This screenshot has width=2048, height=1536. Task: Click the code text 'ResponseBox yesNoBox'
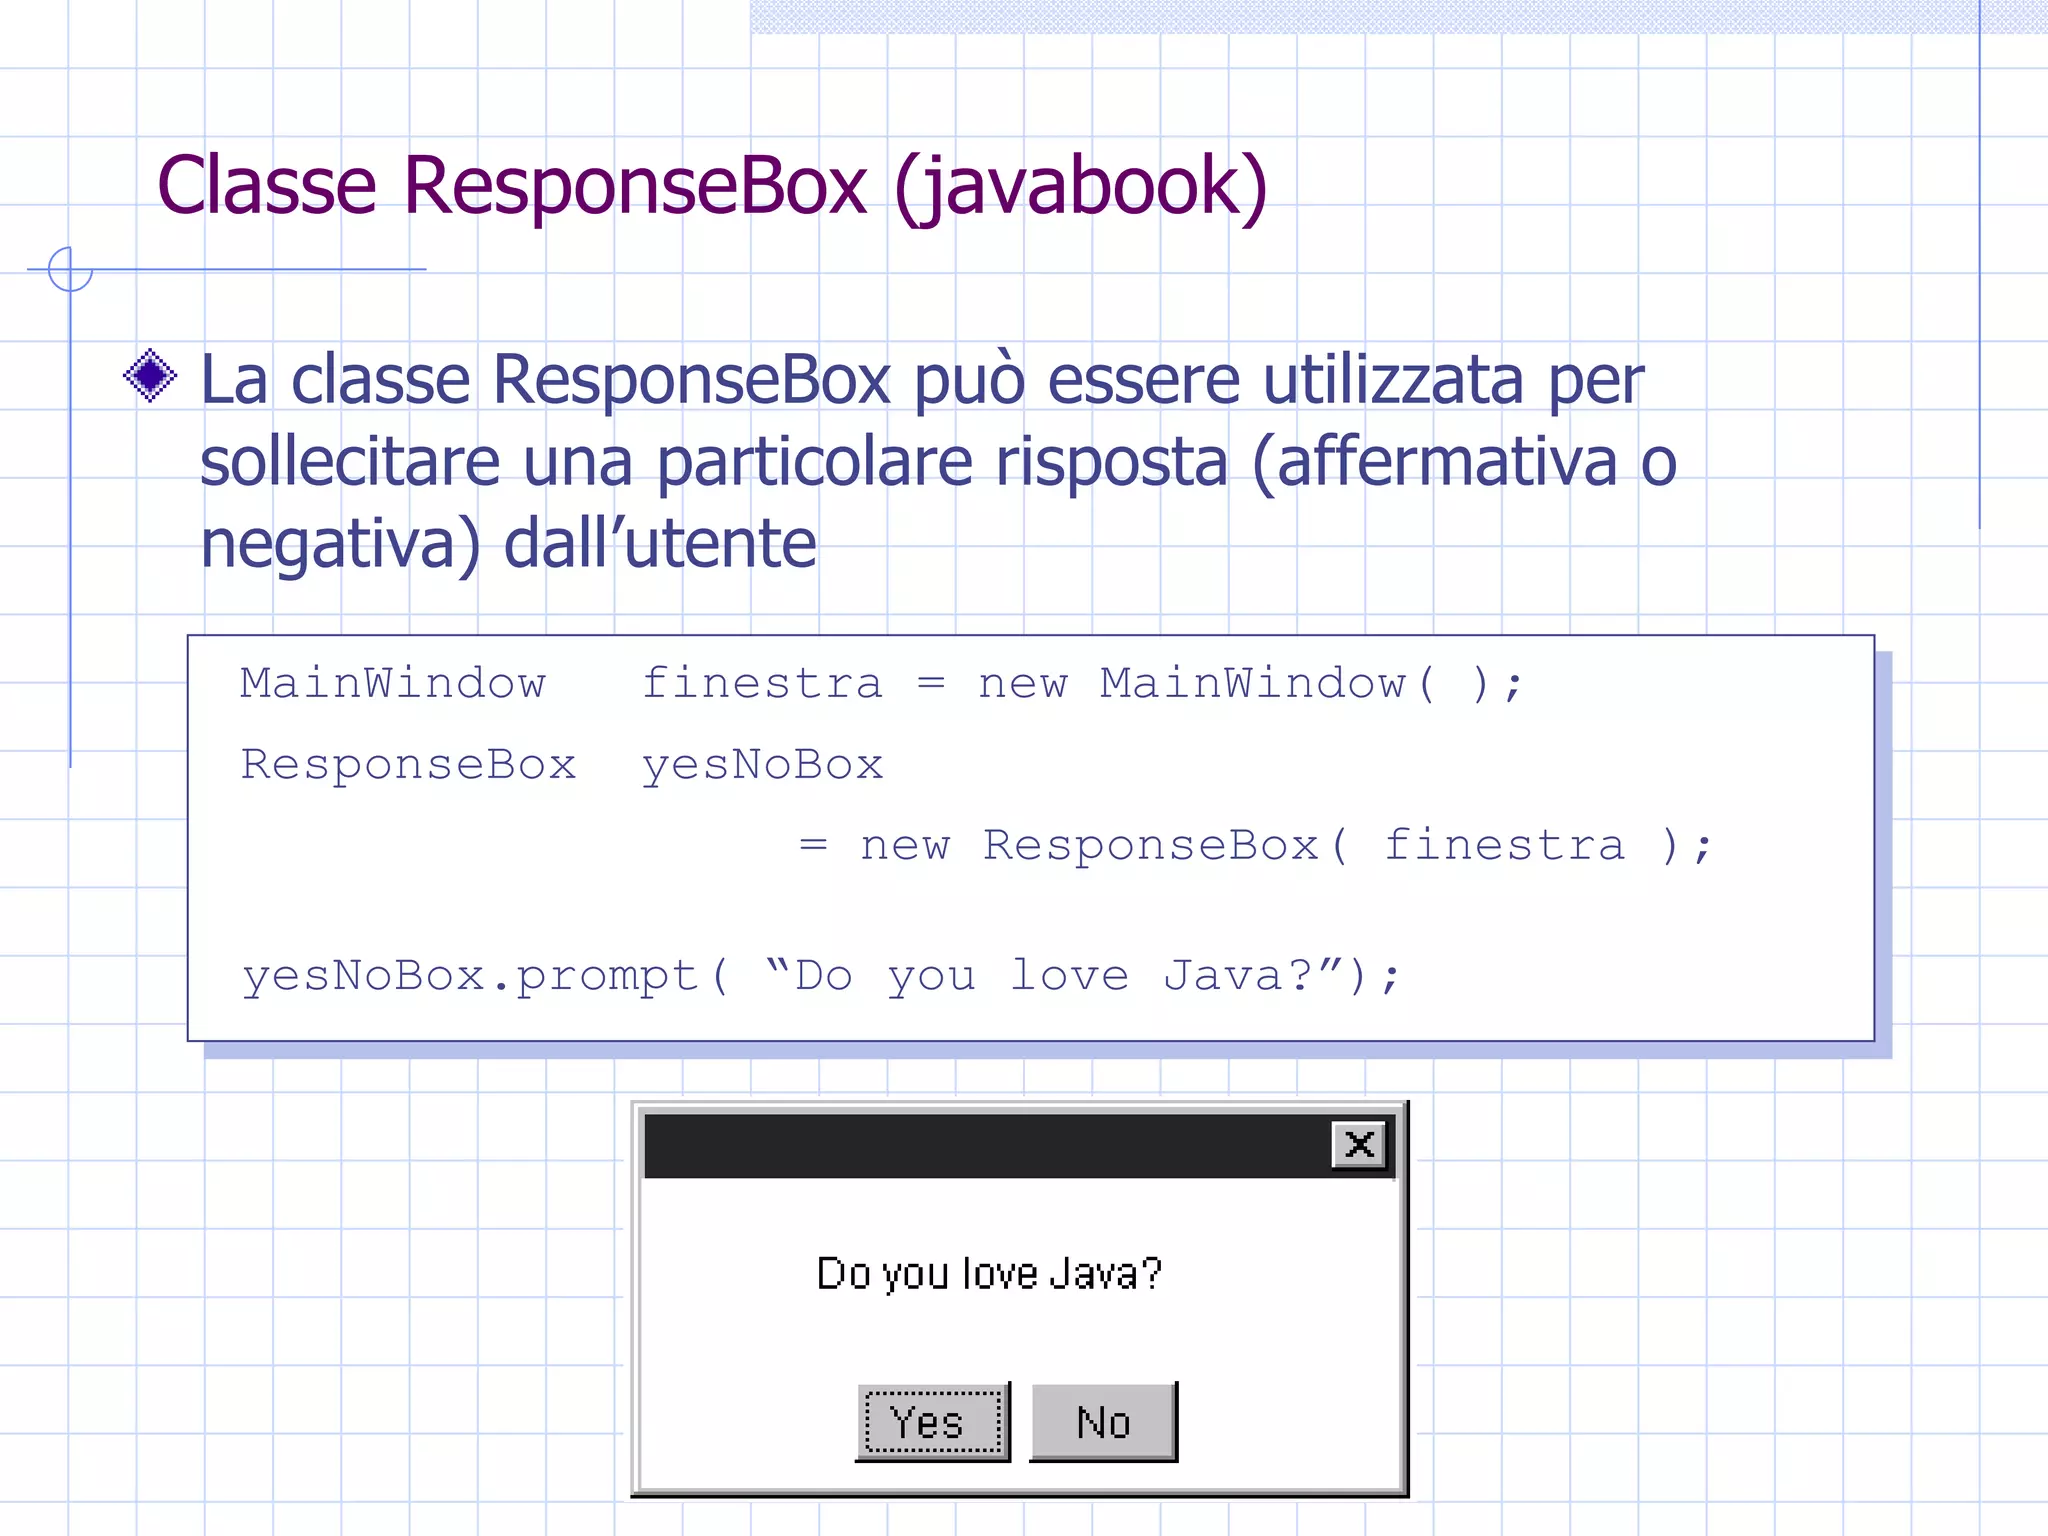562,766
